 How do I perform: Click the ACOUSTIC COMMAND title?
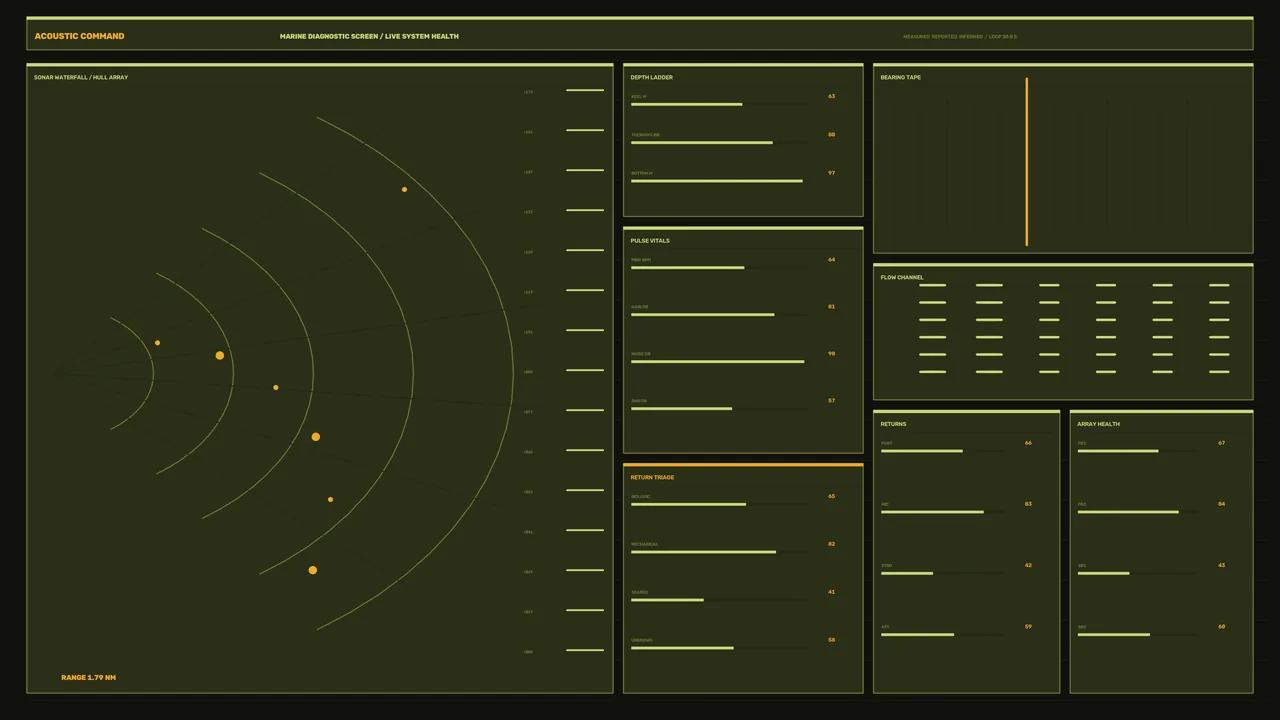click(79, 36)
